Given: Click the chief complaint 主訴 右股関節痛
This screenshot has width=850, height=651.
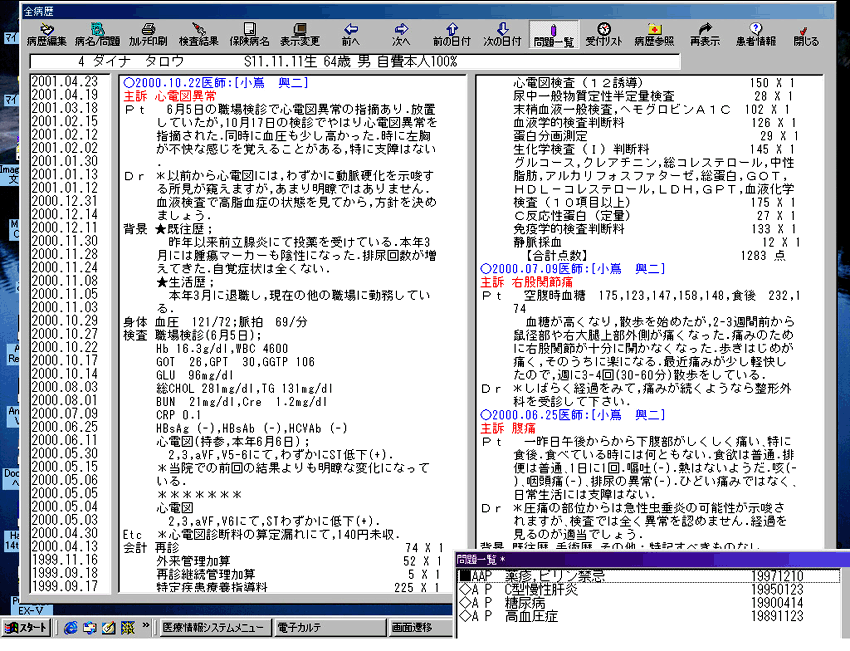Looking at the screenshot, I should (526, 282).
